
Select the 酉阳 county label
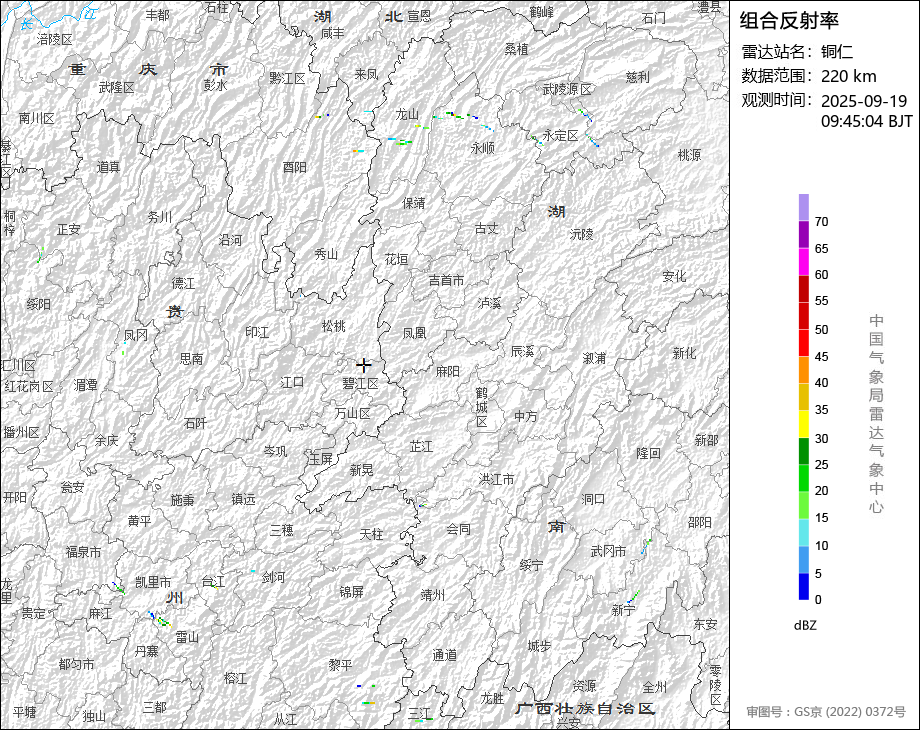(295, 167)
